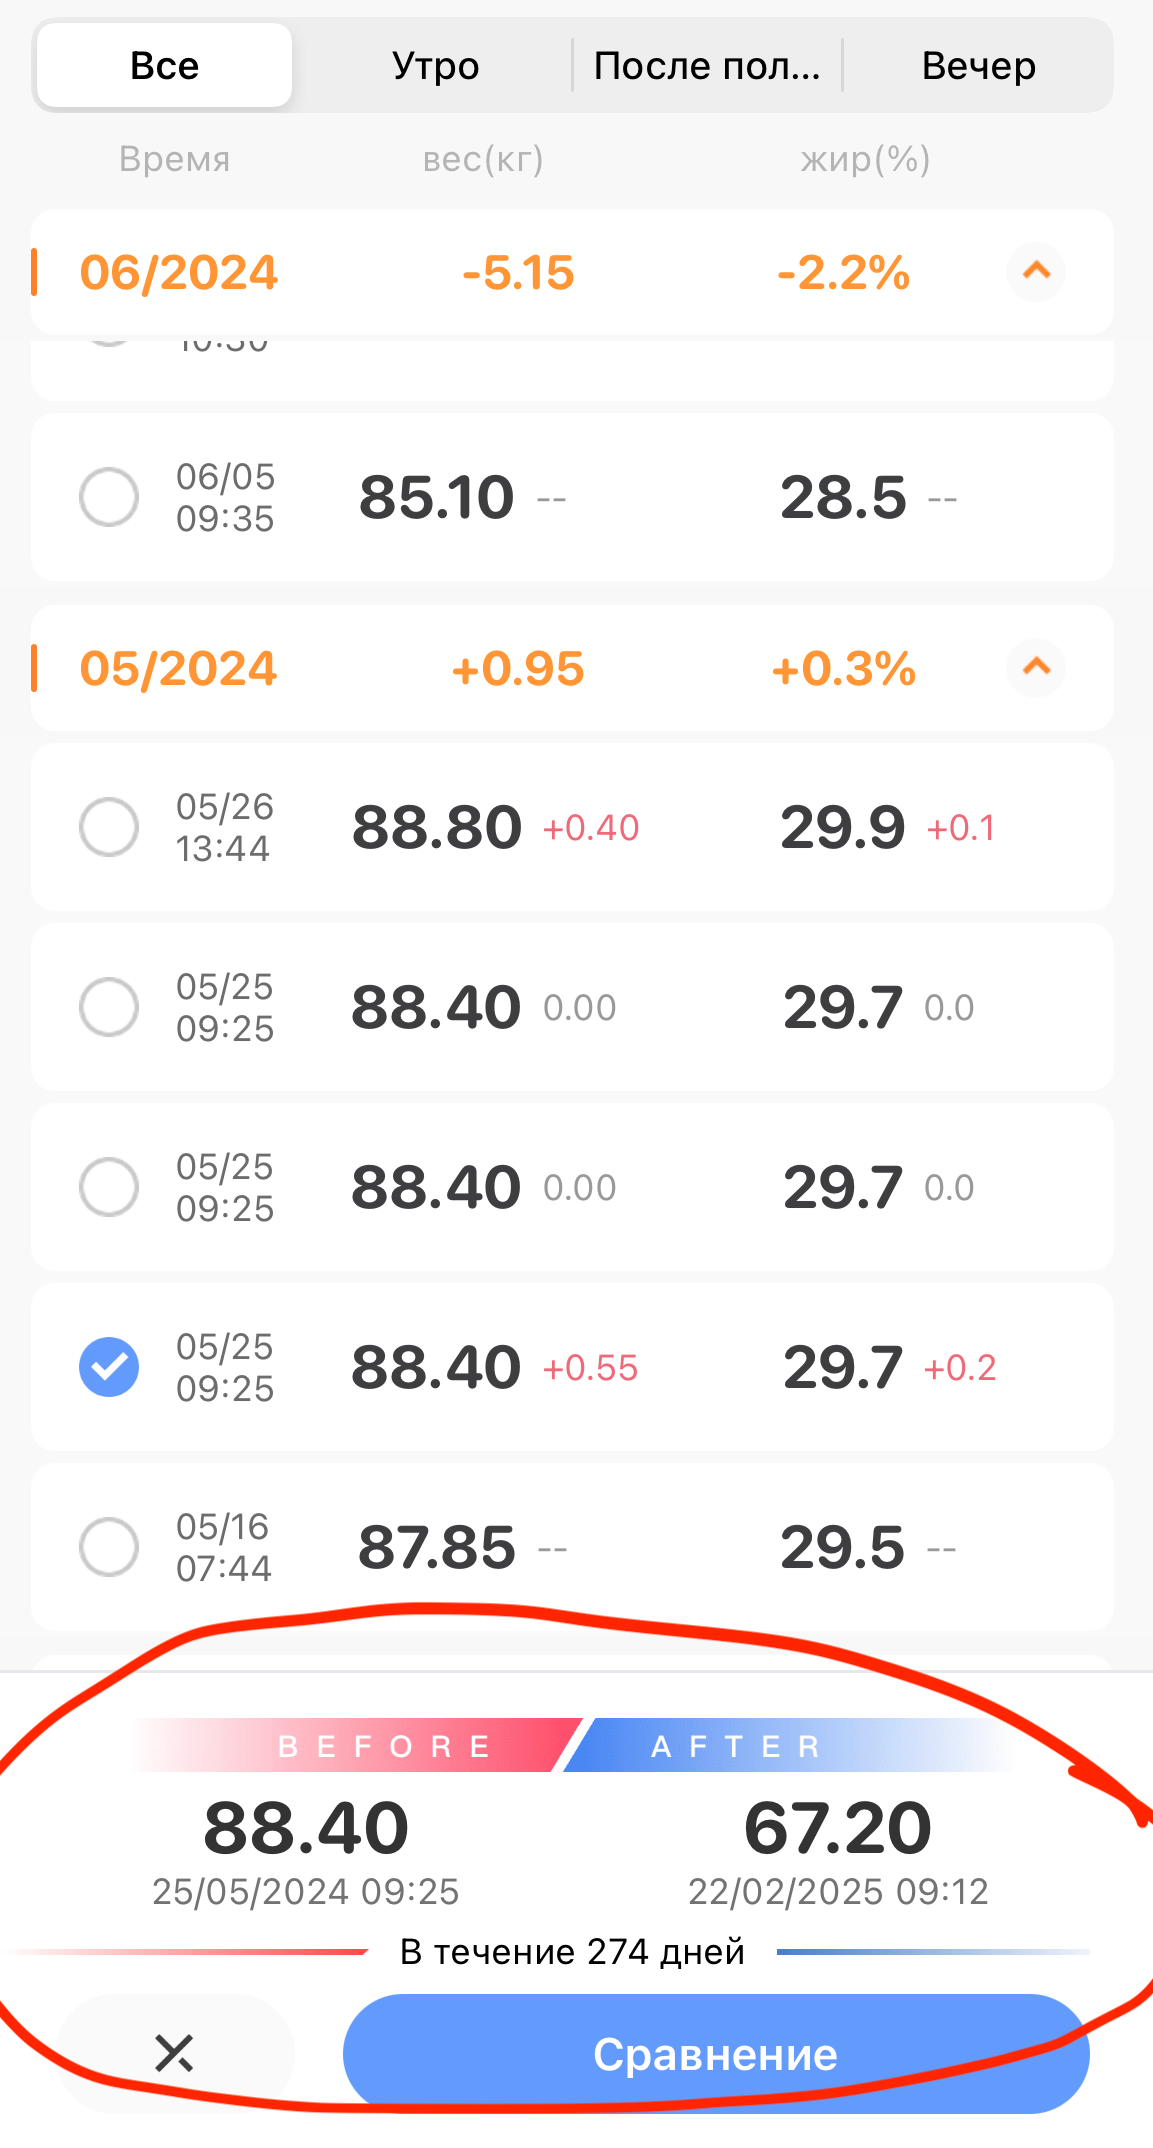The width and height of the screenshot is (1153, 2148).
Task: Collapse the 06/2024 month section
Action: tap(1036, 271)
